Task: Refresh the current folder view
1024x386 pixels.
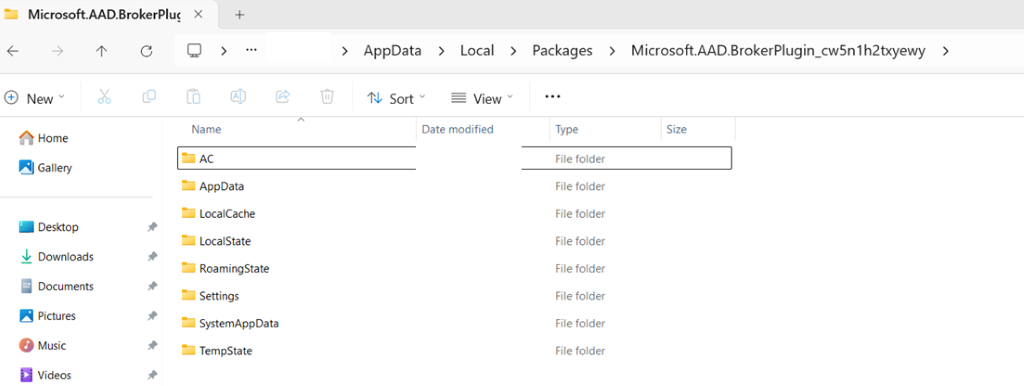Action: point(146,51)
